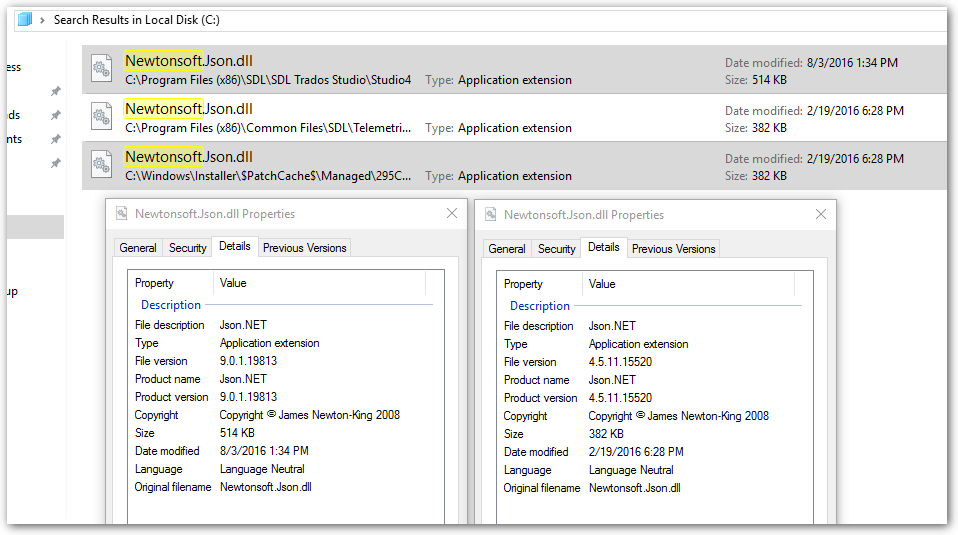Screen dimensions: 958x535
Task: Expand the breadcrumb chevron before Search Results
Action: pyautogui.click(x=42, y=19)
